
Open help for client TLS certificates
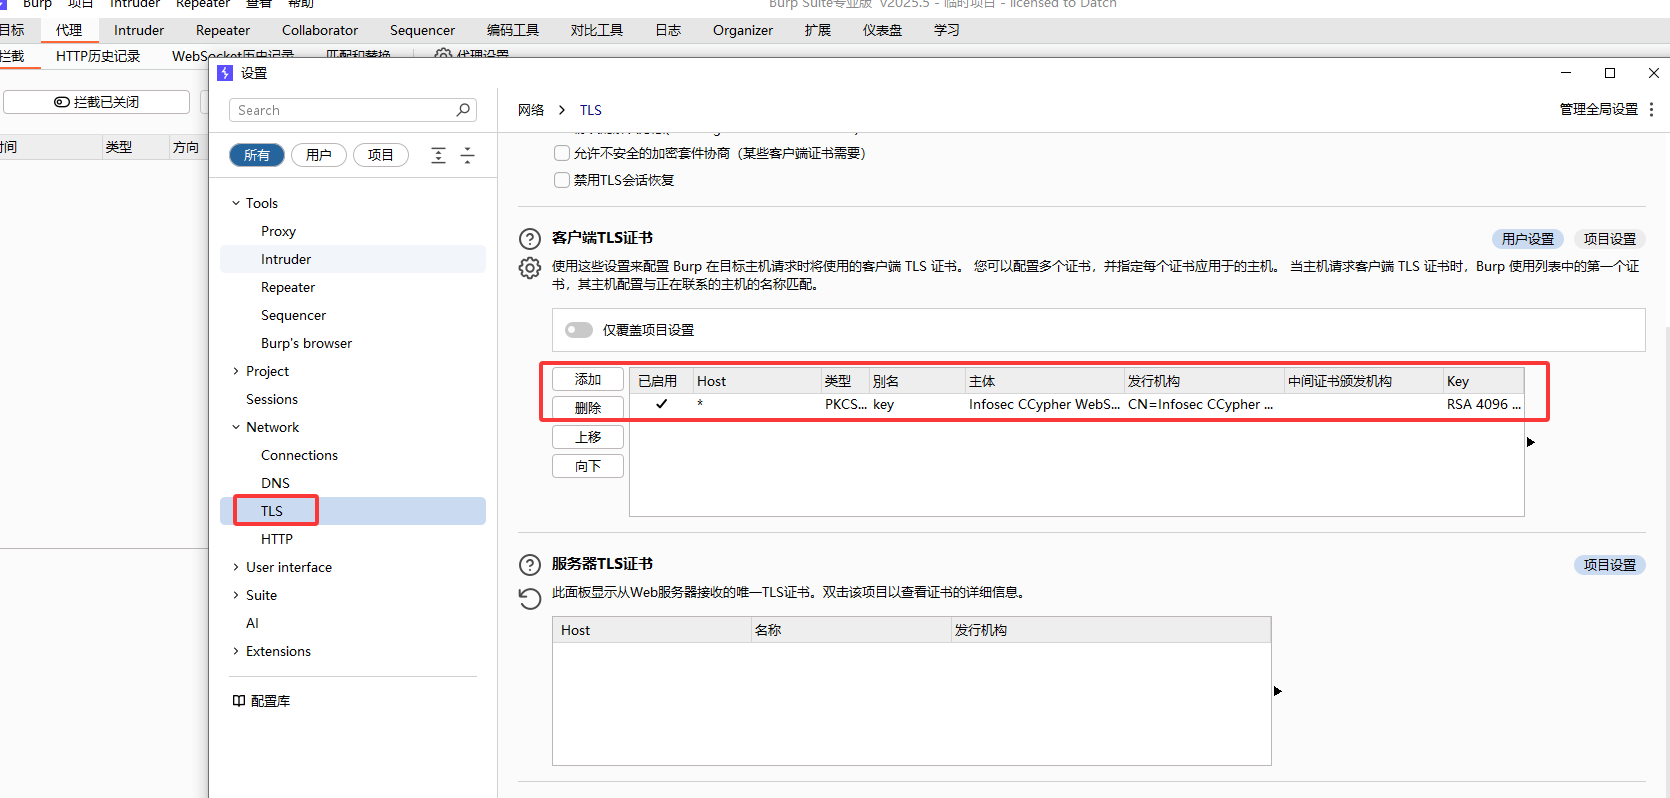click(530, 239)
